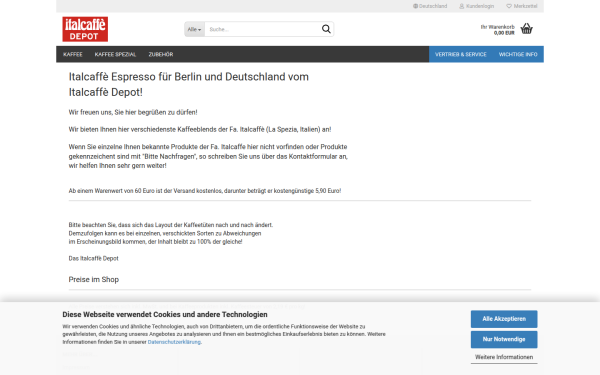Click the Nur Notwendige cookie button
This screenshot has height=375, width=600.
pyautogui.click(x=504, y=339)
